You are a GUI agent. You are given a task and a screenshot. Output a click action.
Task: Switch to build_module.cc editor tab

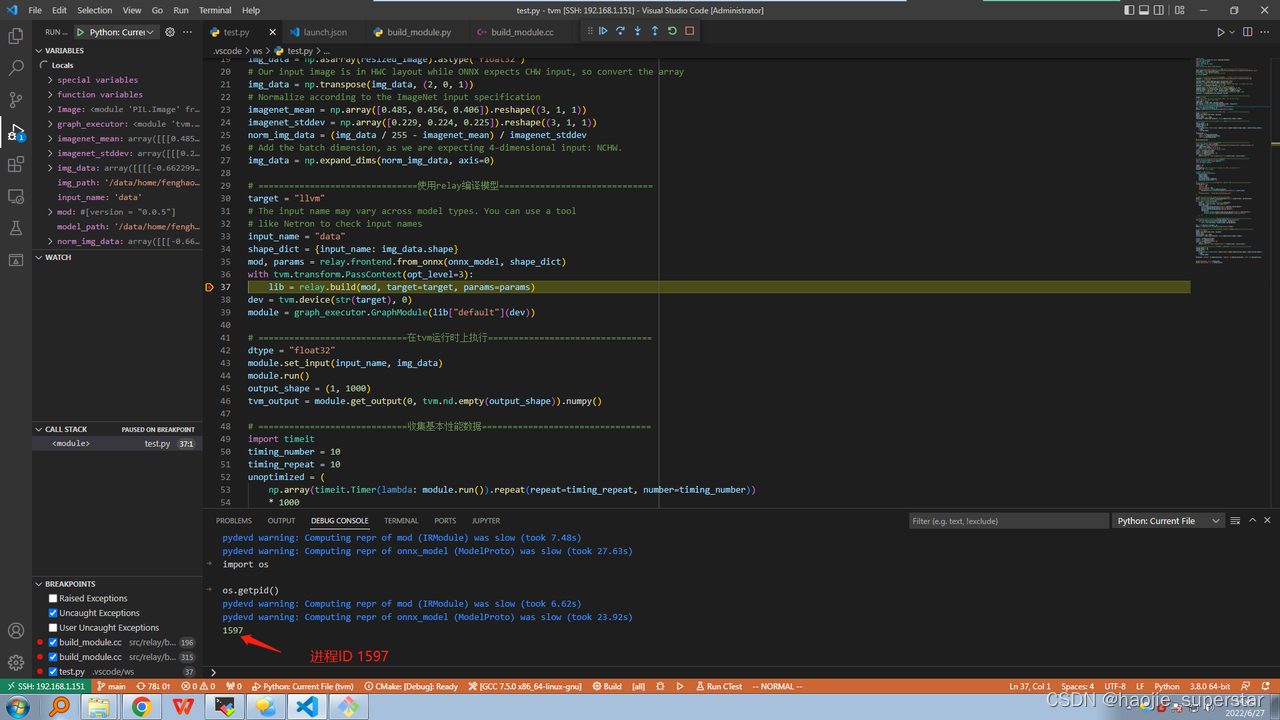521,32
